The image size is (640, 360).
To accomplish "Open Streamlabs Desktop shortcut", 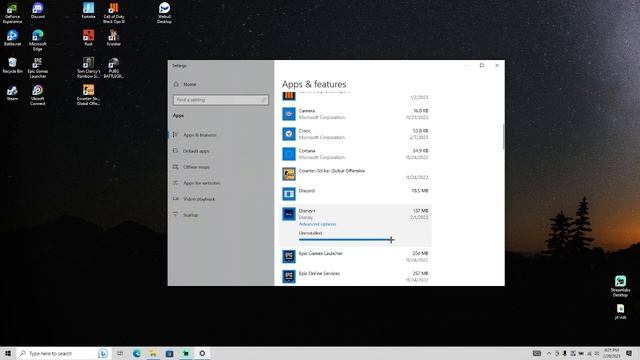I will tap(620, 286).
